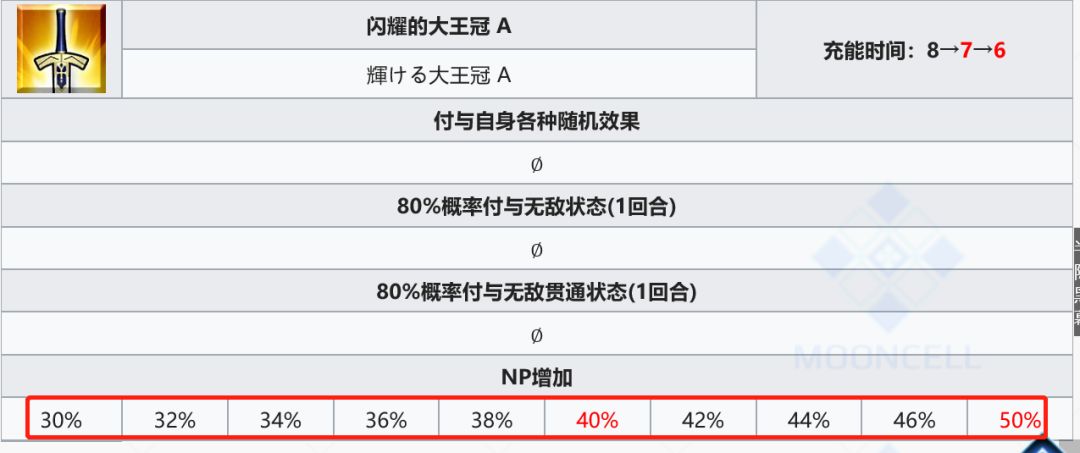Click the Japanese name 輝ける大王冠 A
Screen dimensions: 1080x453
439,75
